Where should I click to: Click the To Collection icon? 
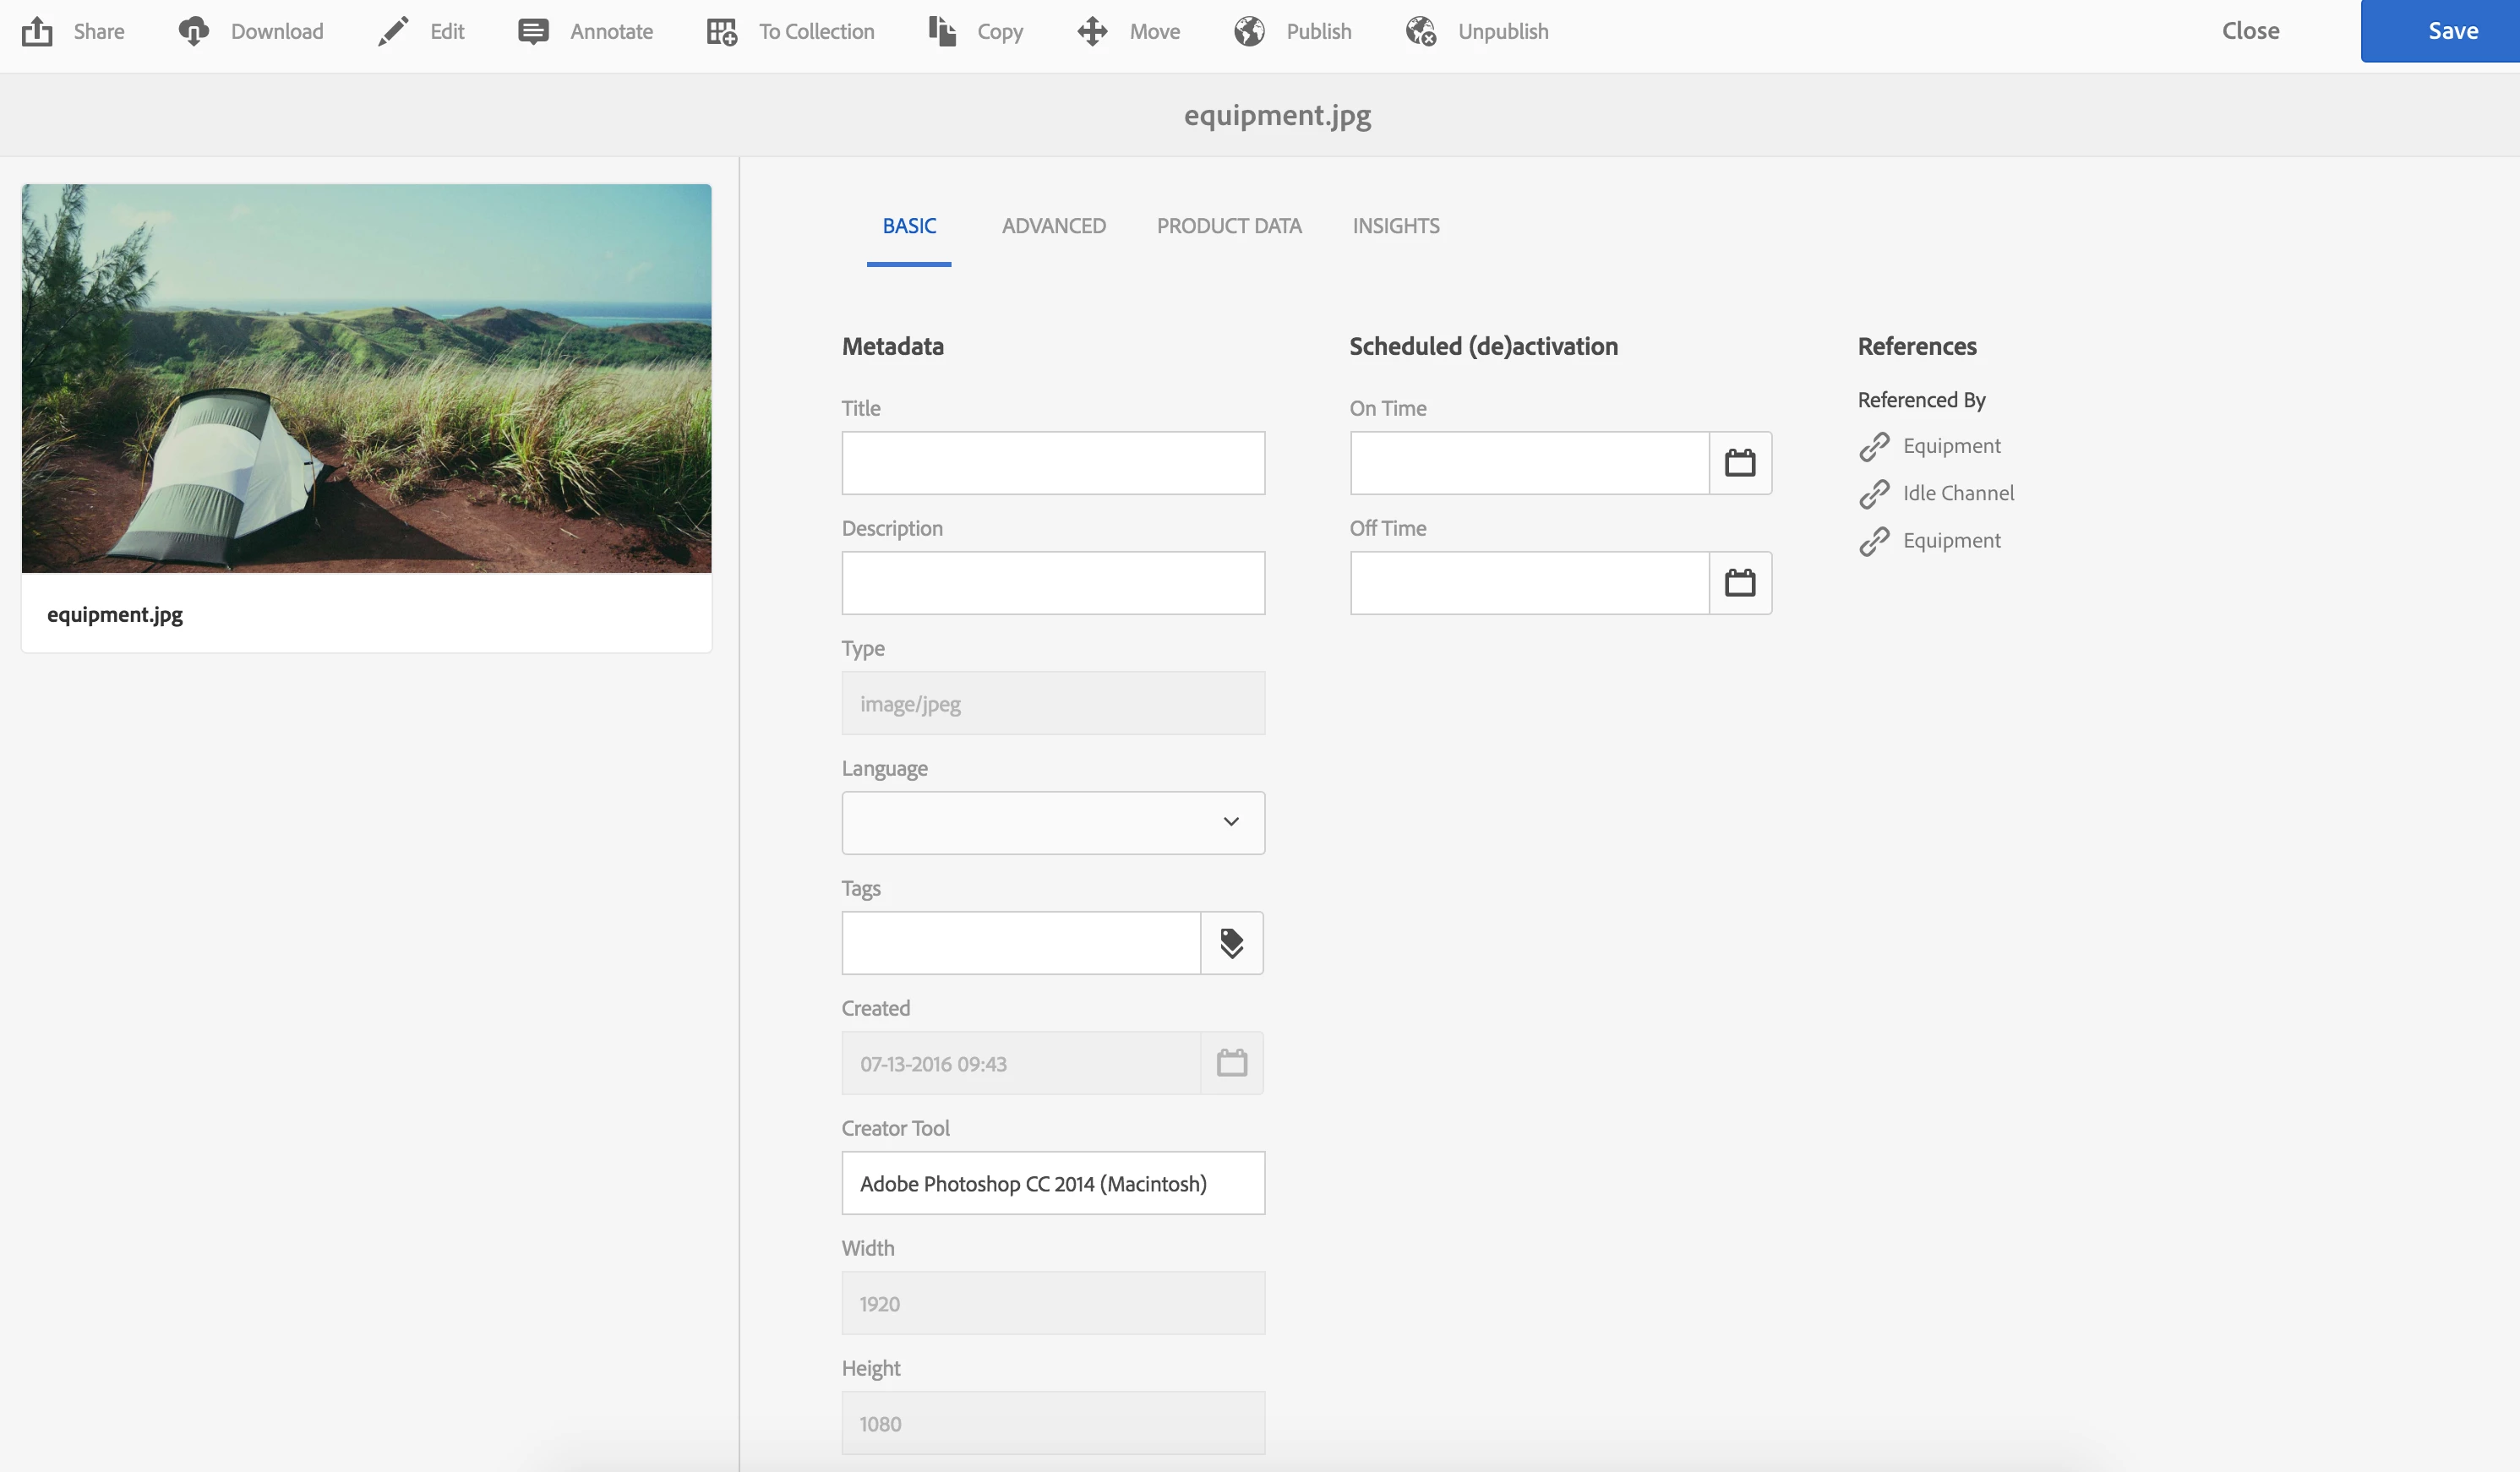coord(721,31)
